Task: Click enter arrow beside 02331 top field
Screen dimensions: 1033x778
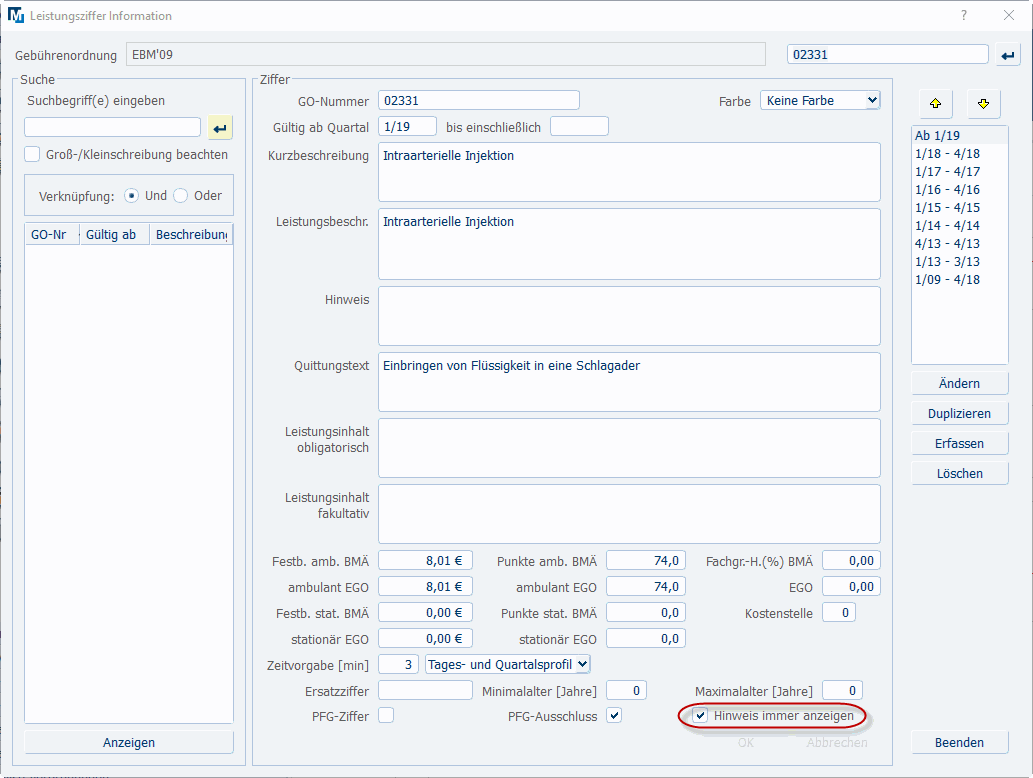Action: [x=1007, y=56]
